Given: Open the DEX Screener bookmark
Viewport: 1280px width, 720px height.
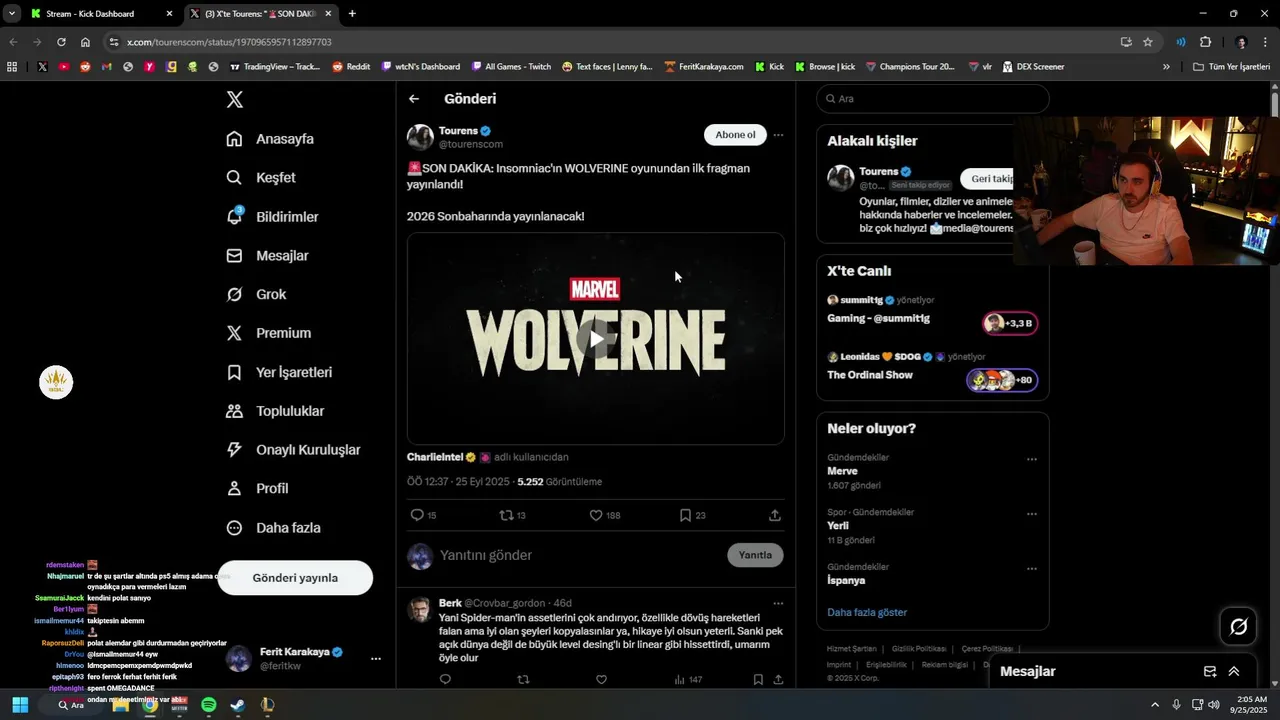Looking at the screenshot, I should (1033, 67).
